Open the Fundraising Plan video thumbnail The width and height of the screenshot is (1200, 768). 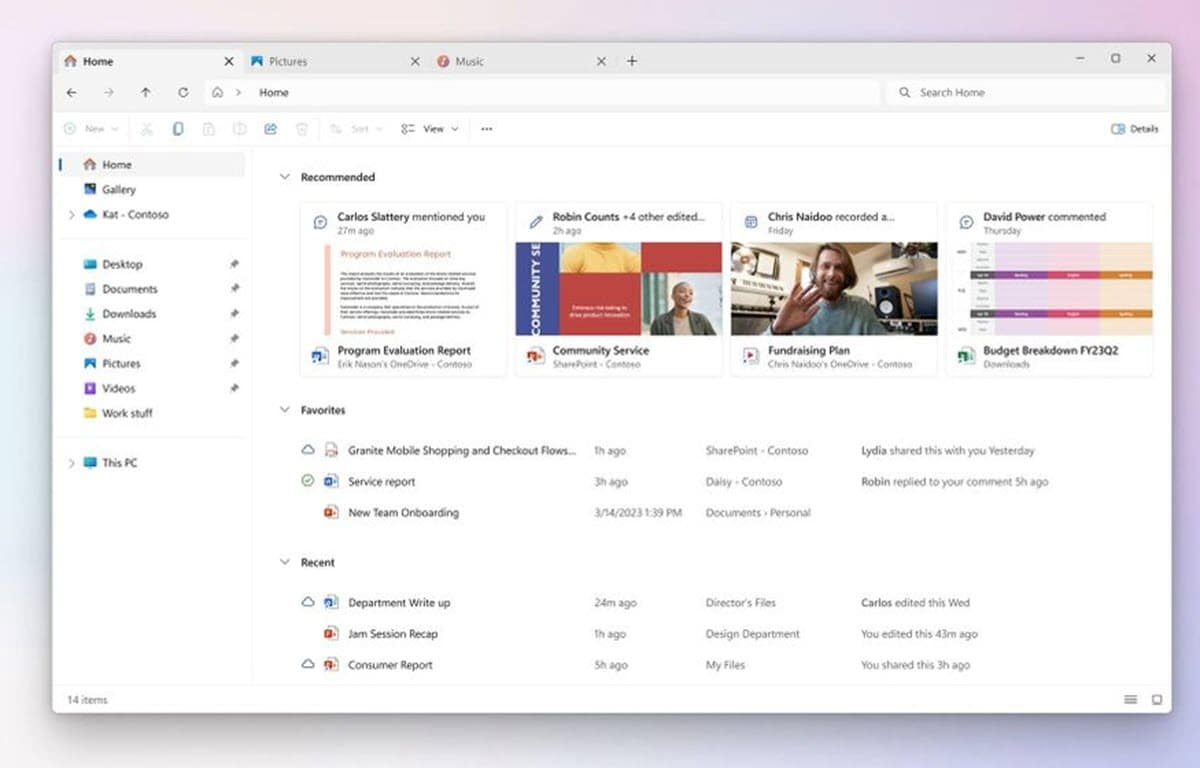click(x=834, y=289)
